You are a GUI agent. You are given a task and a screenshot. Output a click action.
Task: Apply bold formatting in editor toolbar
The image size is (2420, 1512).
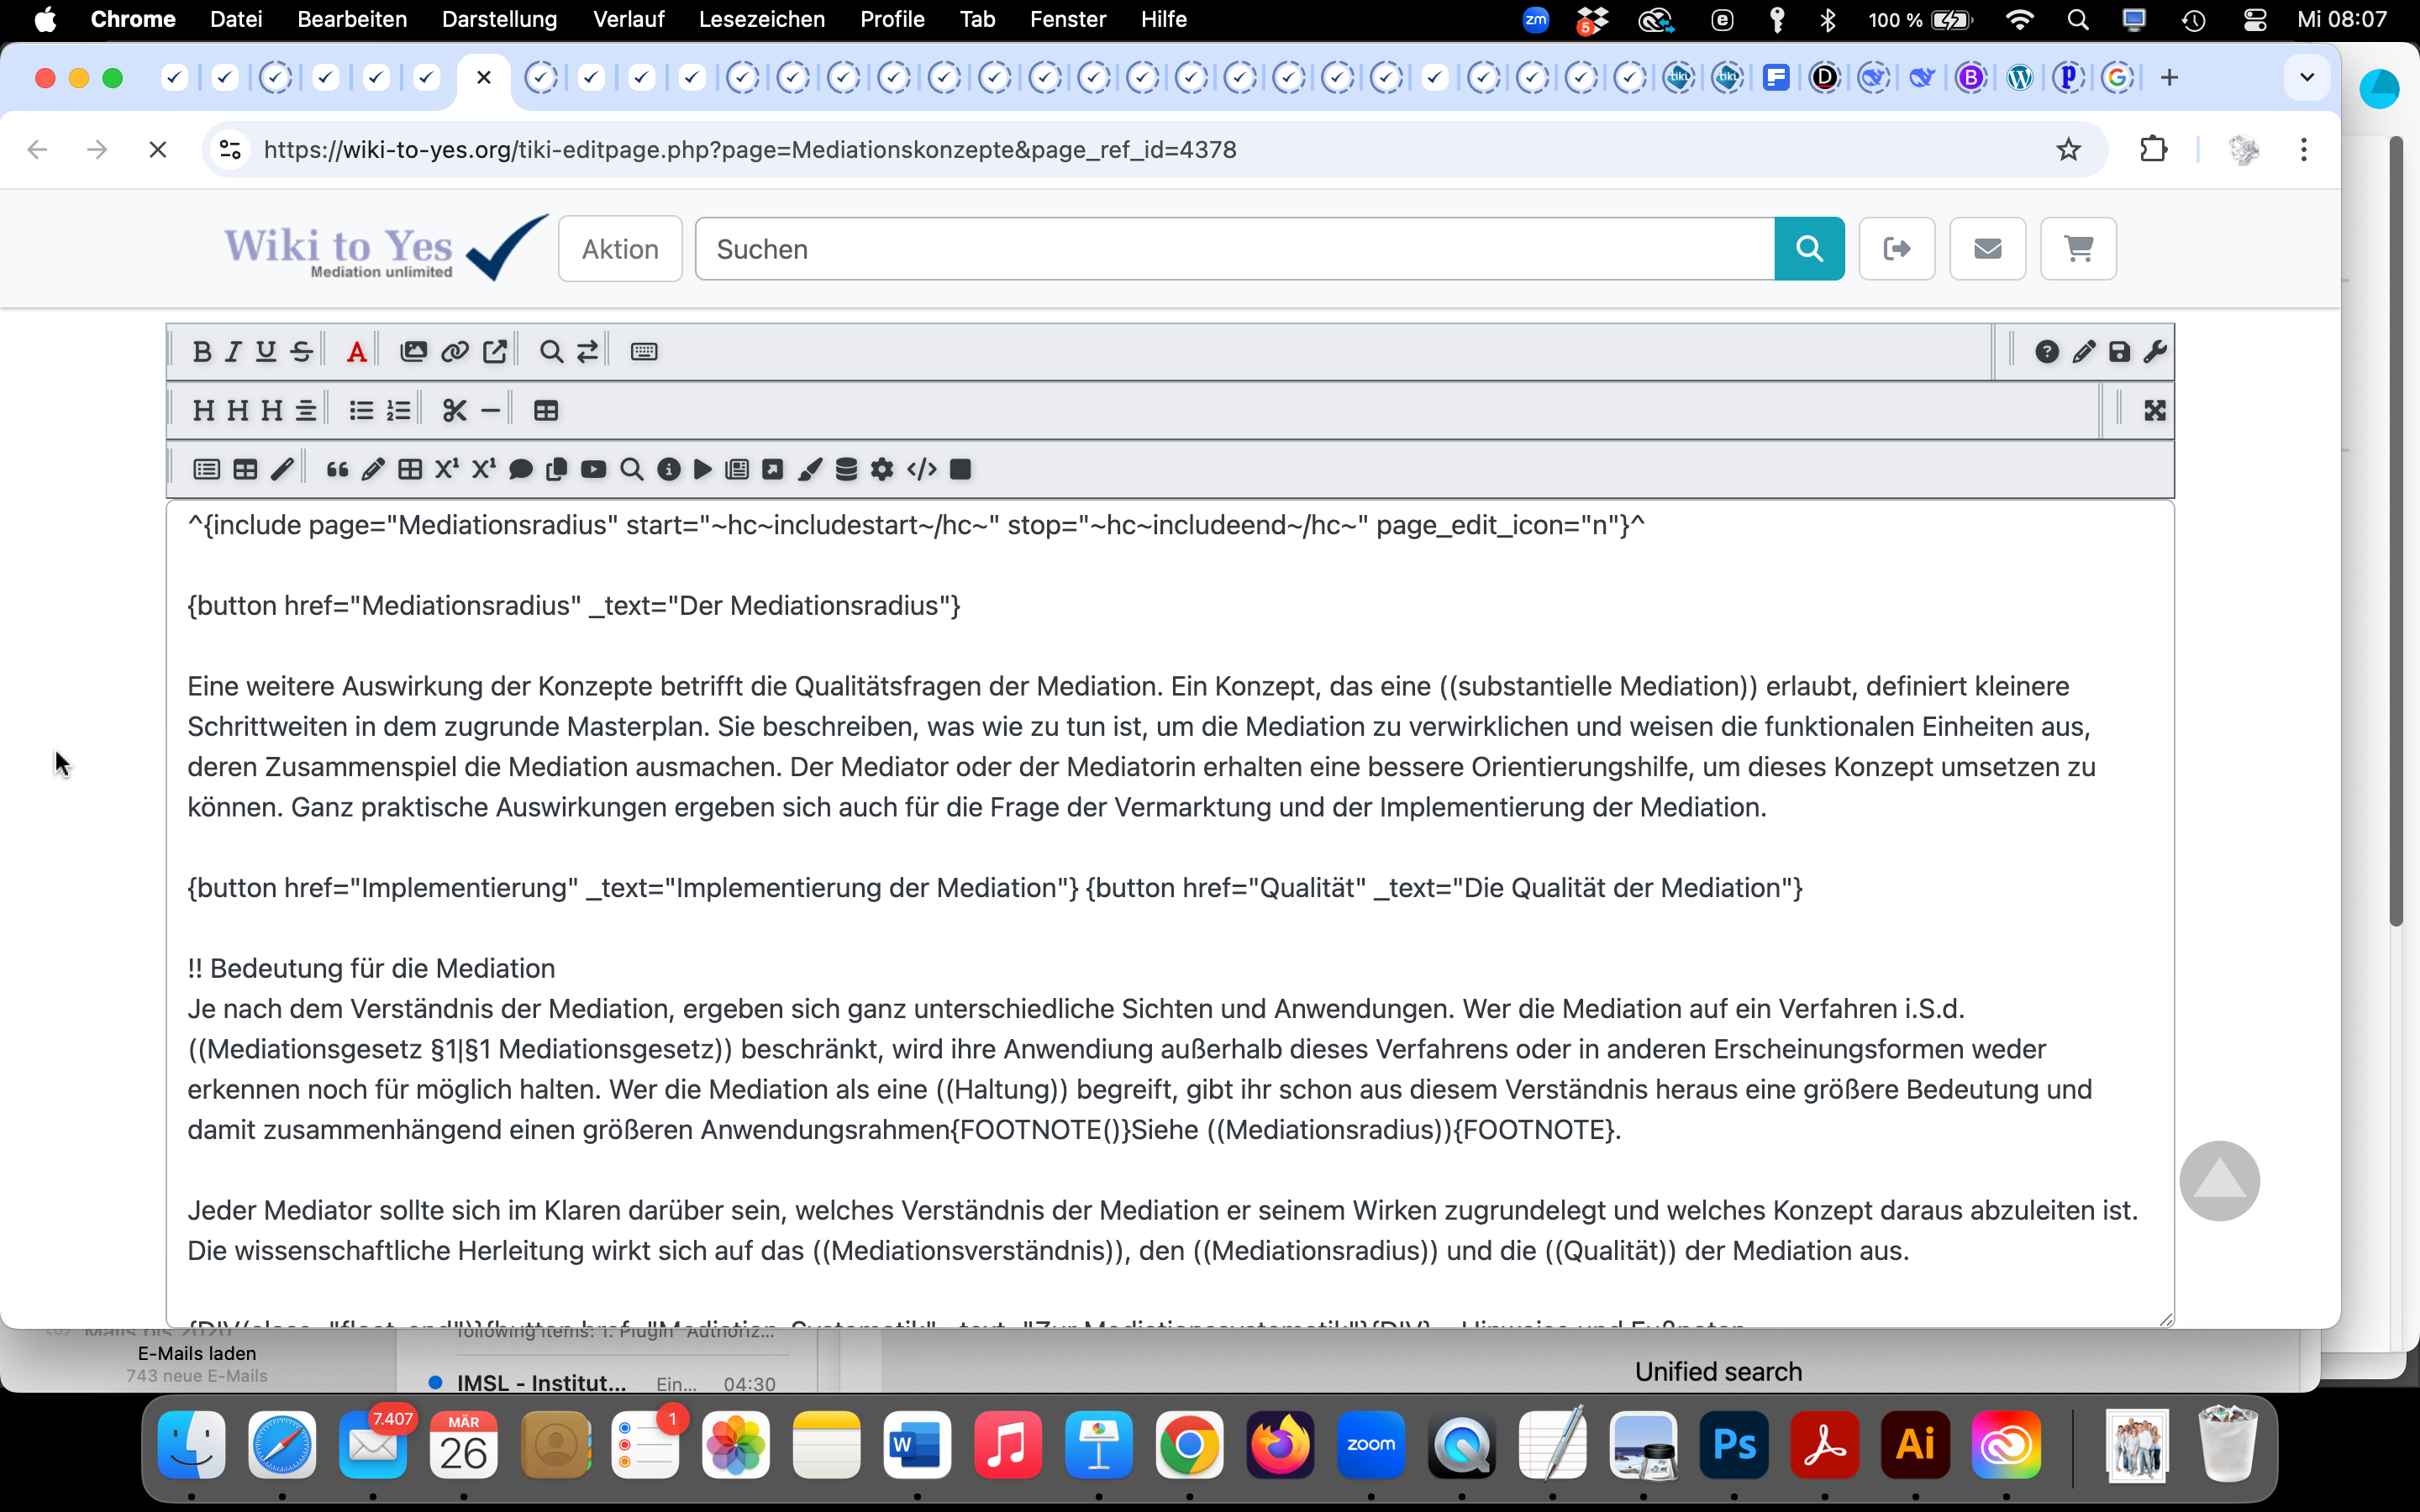(x=202, y=352)
